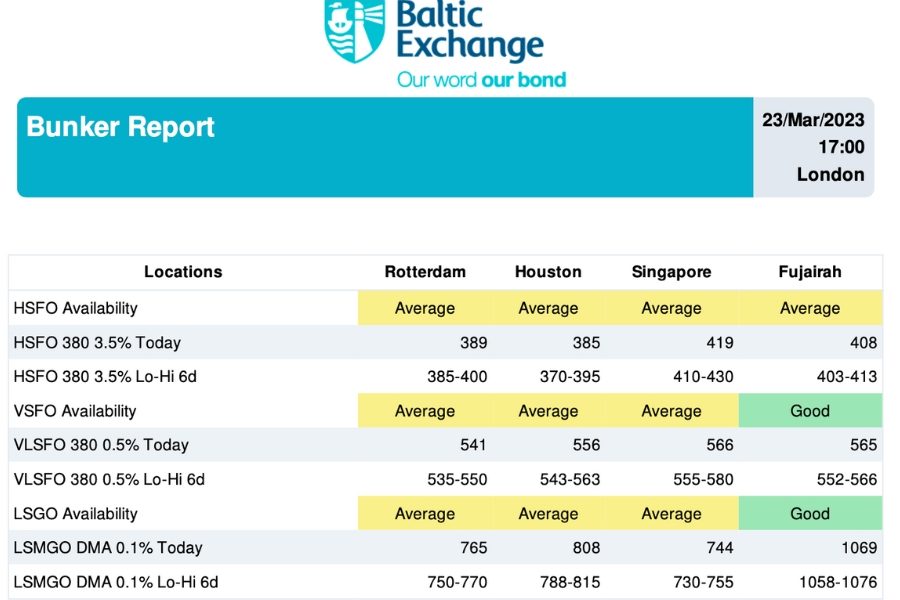Select the HSFO 380 3.5% Today row label
Screen dimensions: 900x600
tap(97, 343)
